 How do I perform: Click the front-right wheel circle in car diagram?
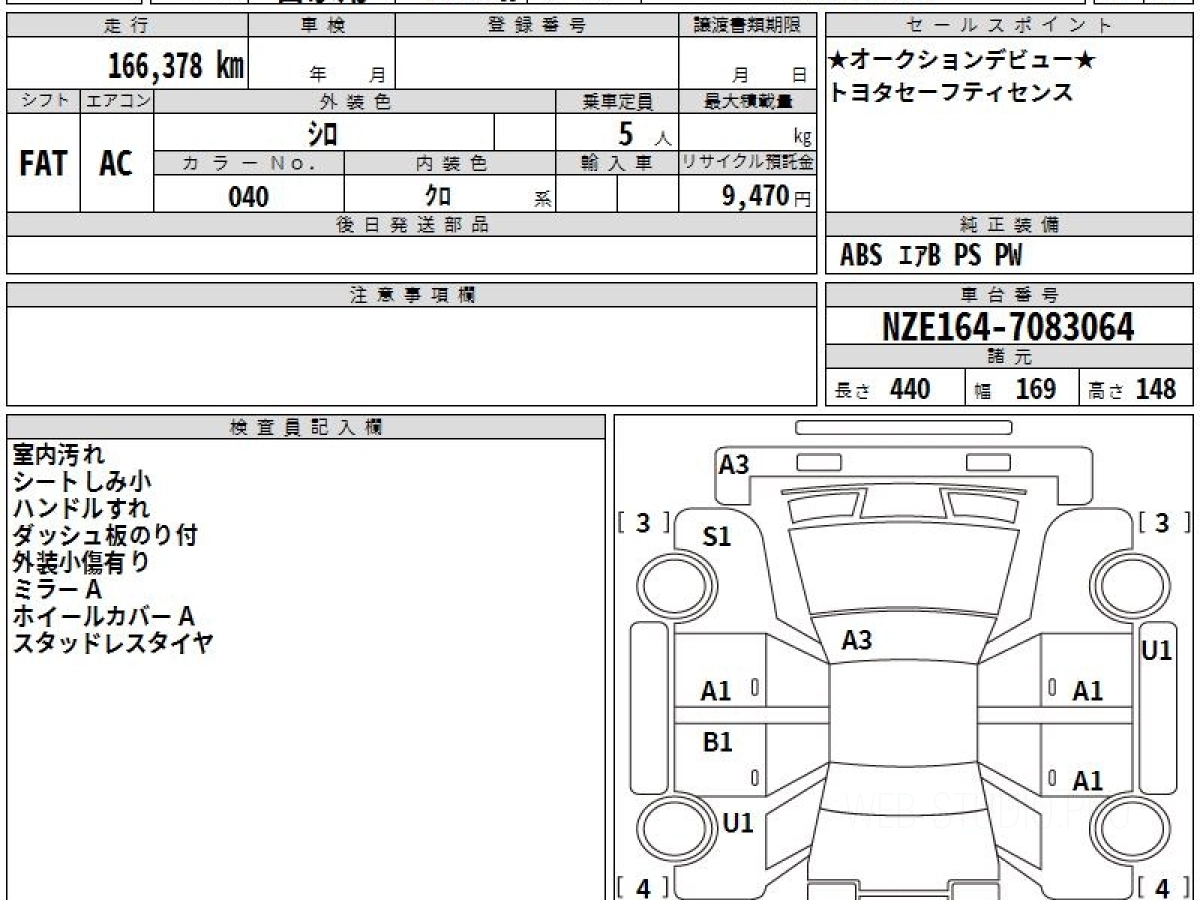pos(1122,581)
